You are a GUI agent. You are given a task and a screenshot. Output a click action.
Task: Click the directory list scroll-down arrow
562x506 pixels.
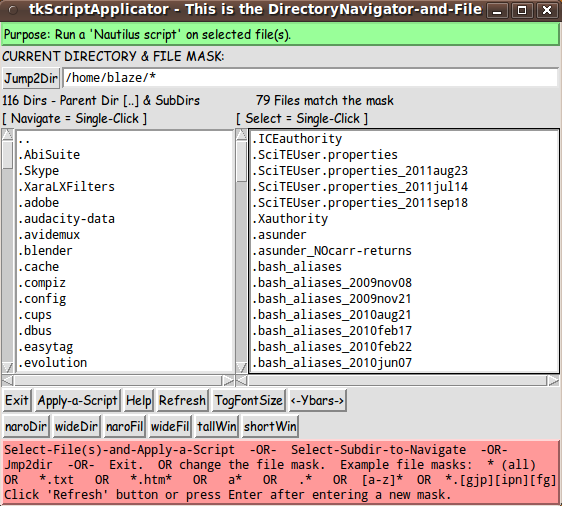coord(8,367)
